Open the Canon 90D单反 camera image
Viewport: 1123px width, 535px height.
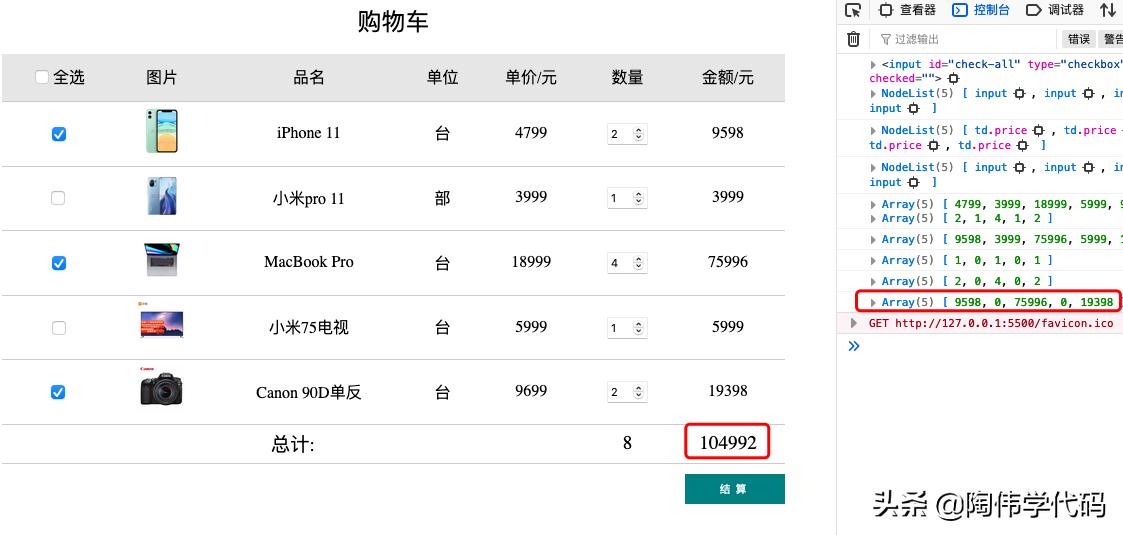[x=161, y=387]
